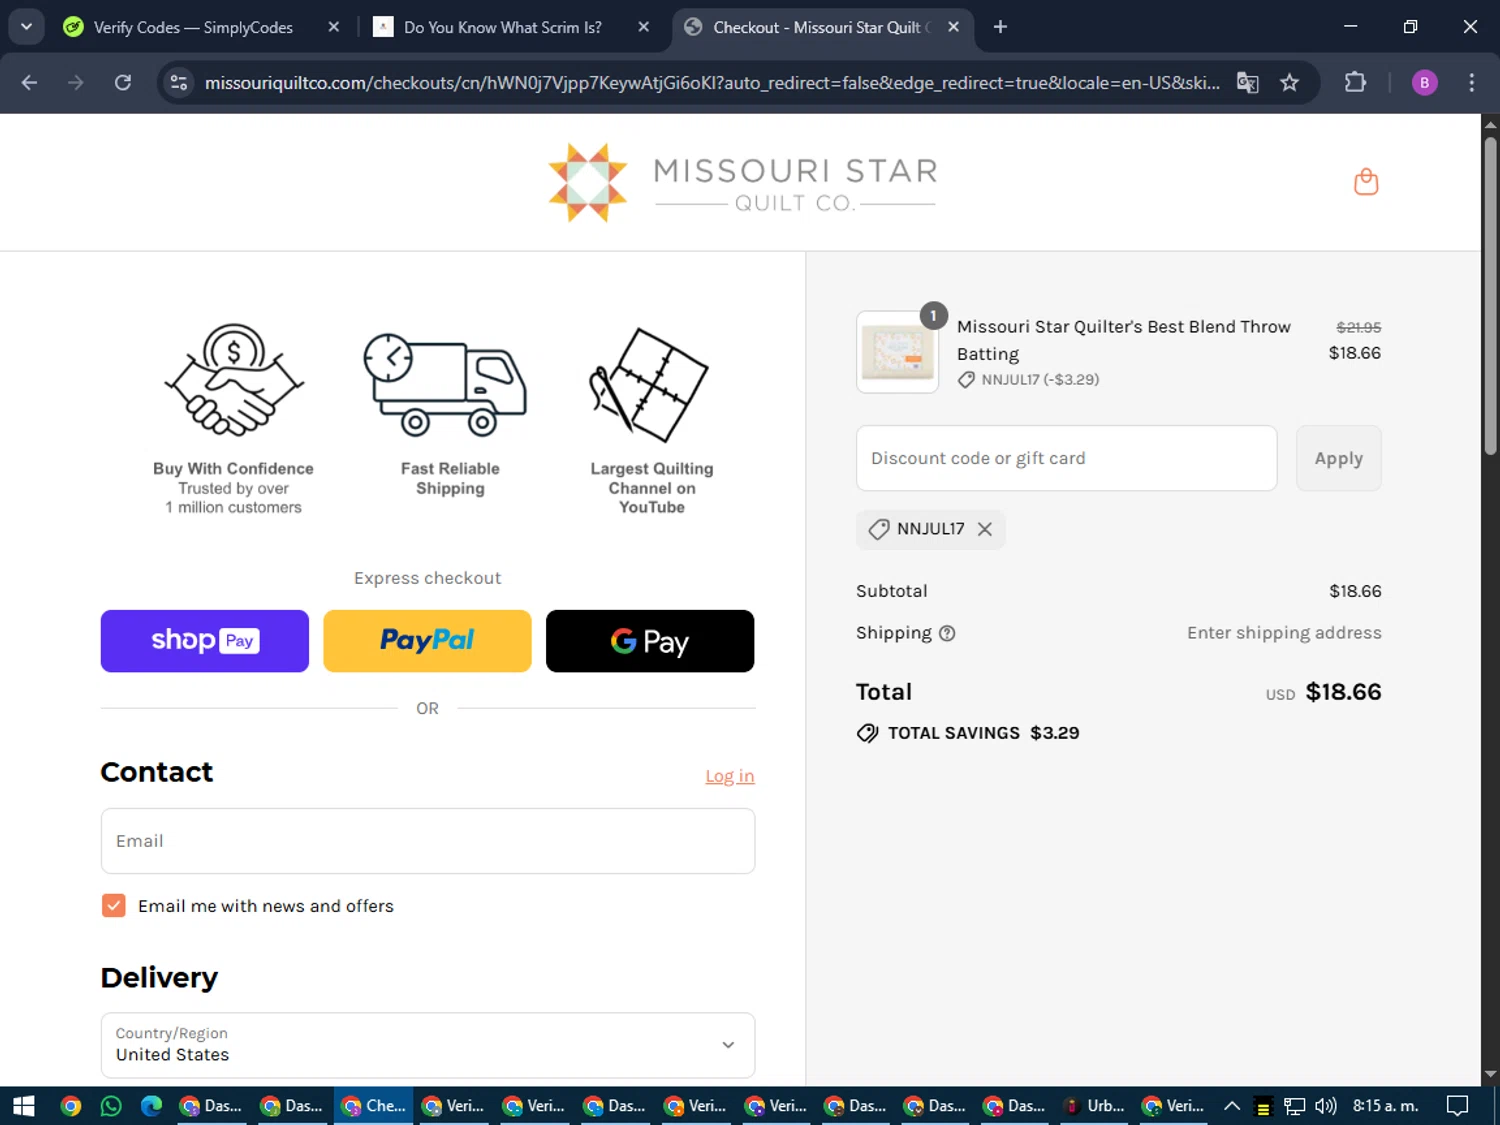The image size is (1500, 1125).
Task: Reload the checkout page
Action: (x=123, y=83)
